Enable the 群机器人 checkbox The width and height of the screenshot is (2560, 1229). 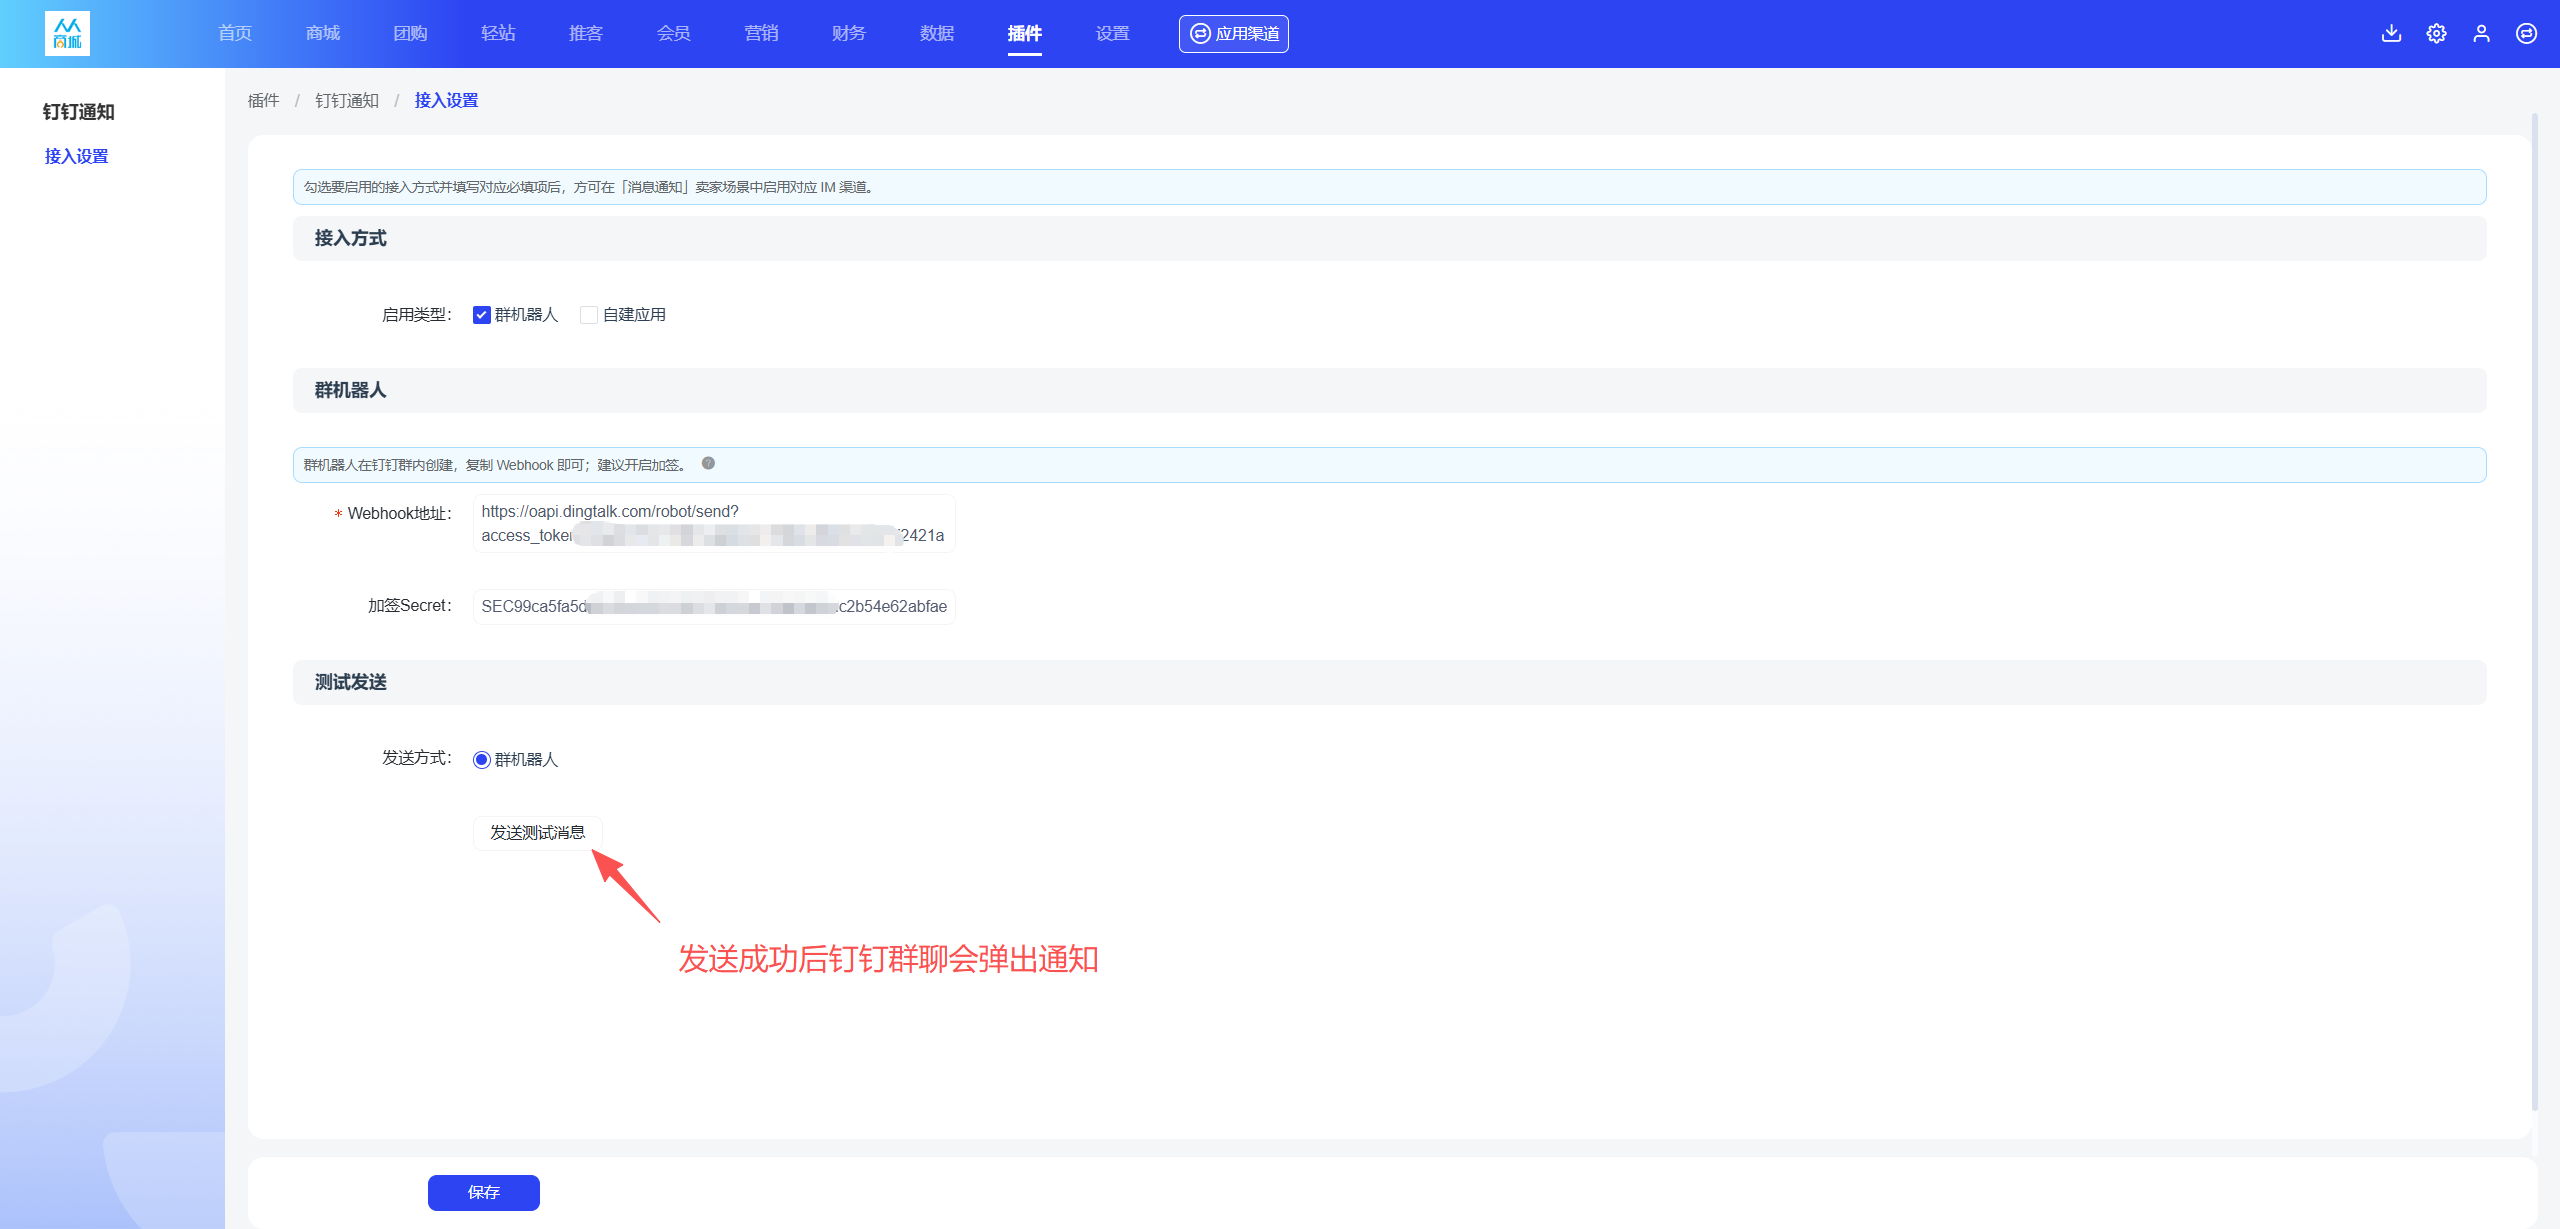pos(481,315)
